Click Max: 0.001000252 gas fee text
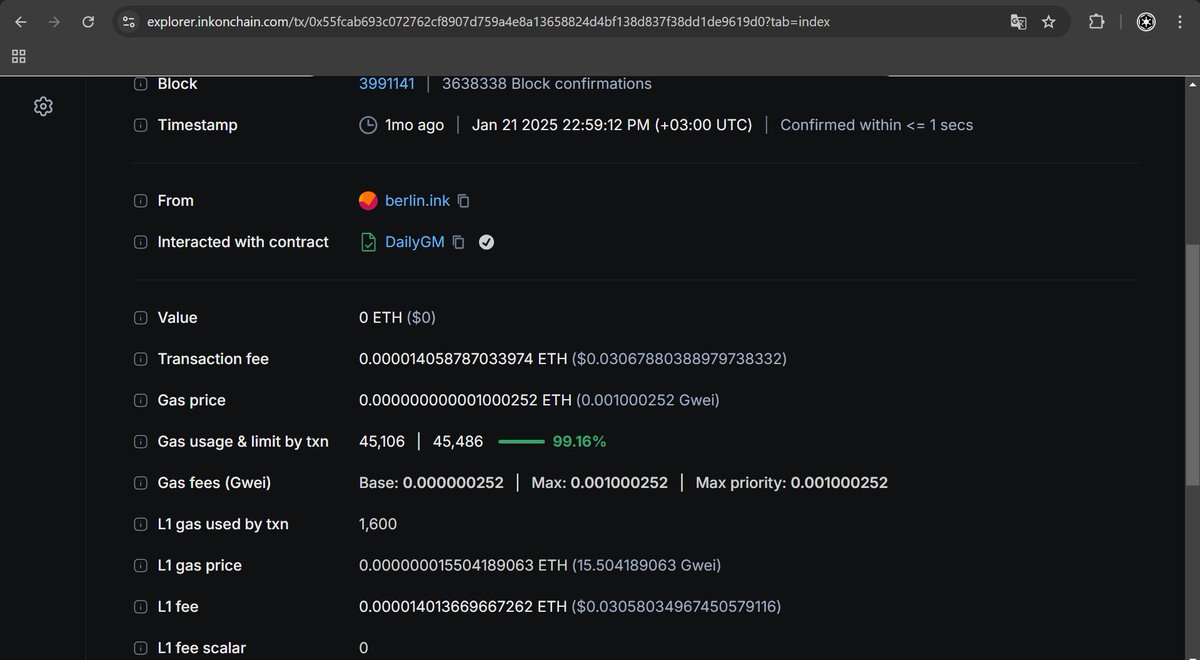1200x660 pixels. point(599,482)
